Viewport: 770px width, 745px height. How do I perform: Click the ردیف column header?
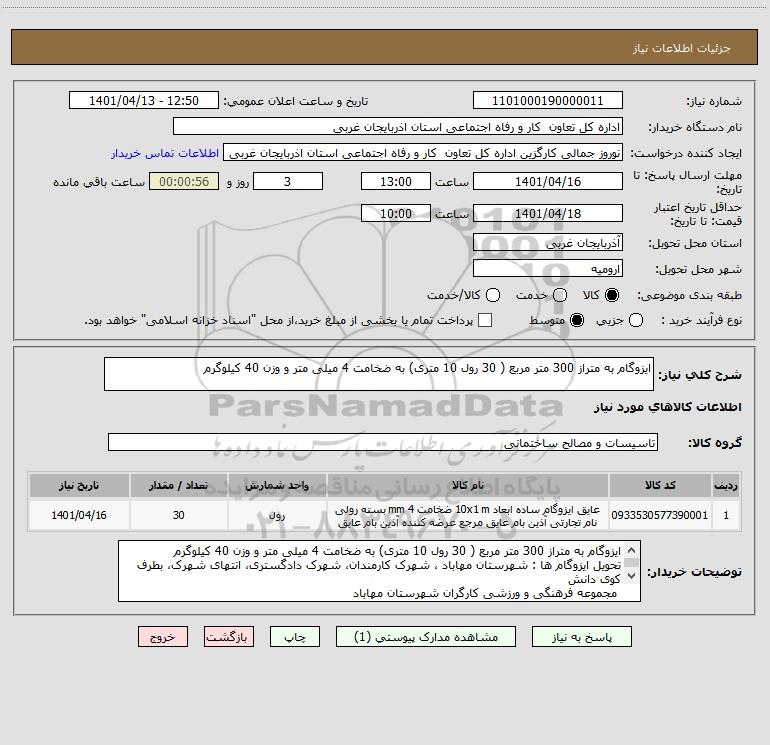(726, 485)
